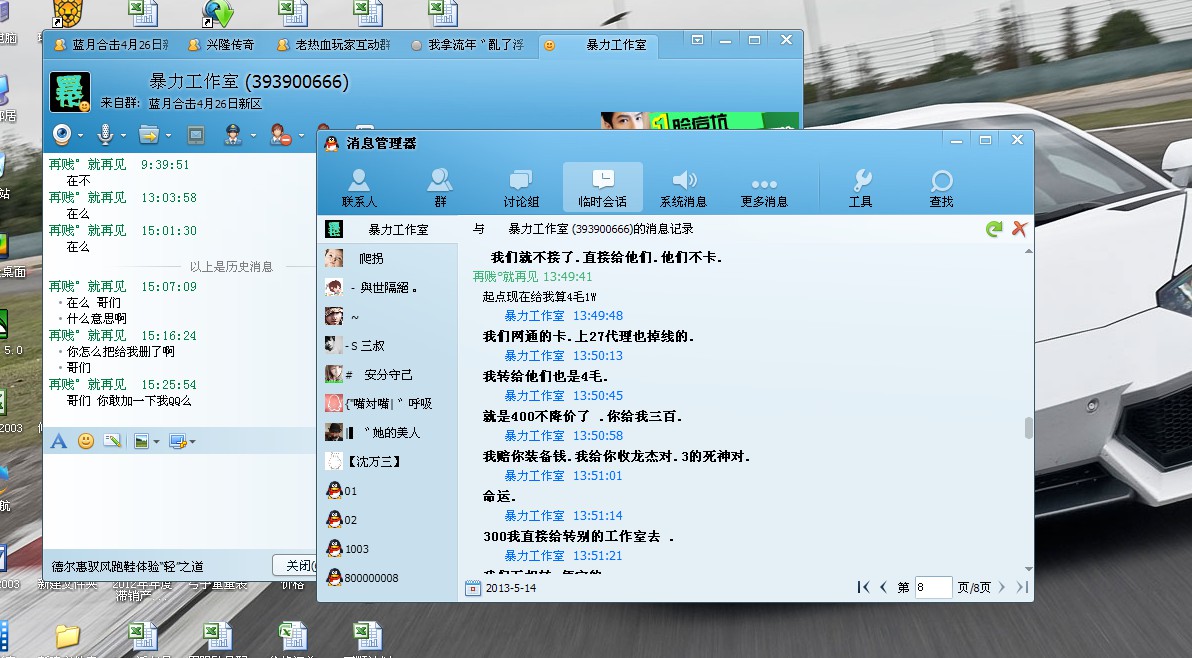Switch to 群 group messages view
This screenshot has height=658, width=1192.
click(440, 187)
